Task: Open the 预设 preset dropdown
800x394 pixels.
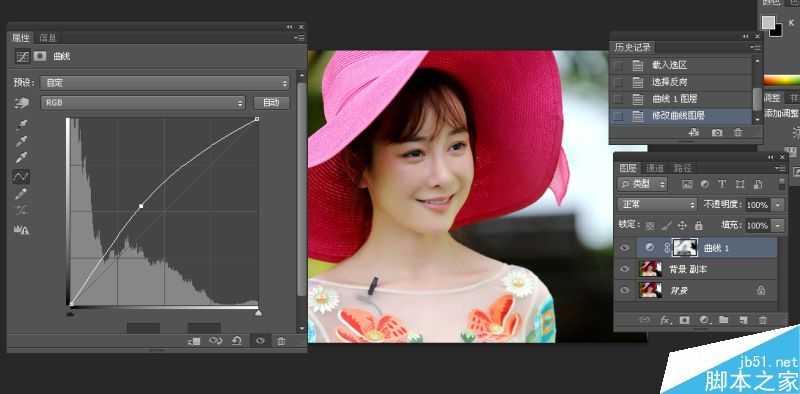Action: click(x=165, y=83)
